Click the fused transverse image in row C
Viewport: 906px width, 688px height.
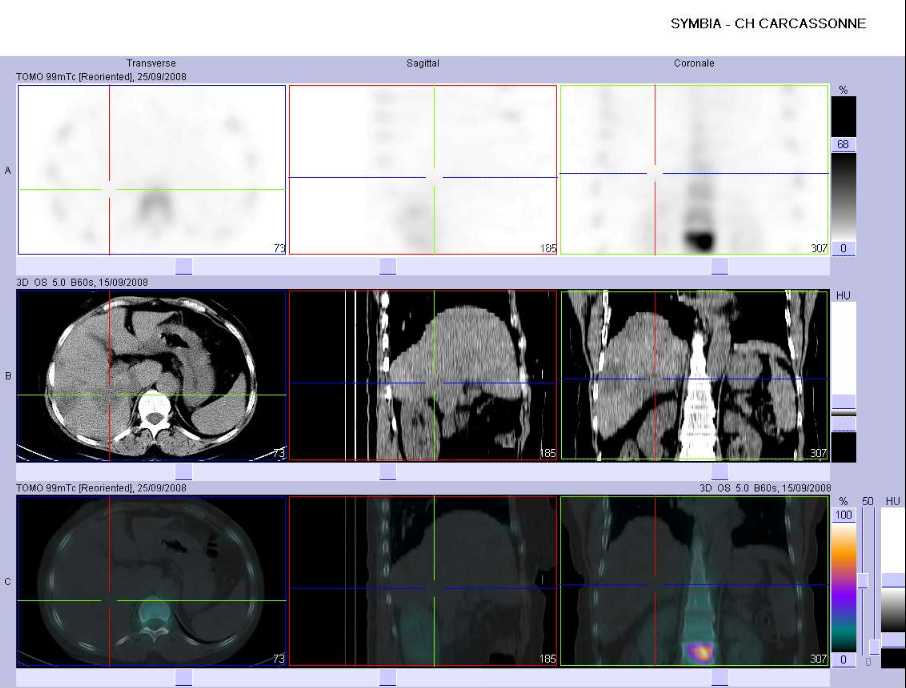[x=152, y=581]
